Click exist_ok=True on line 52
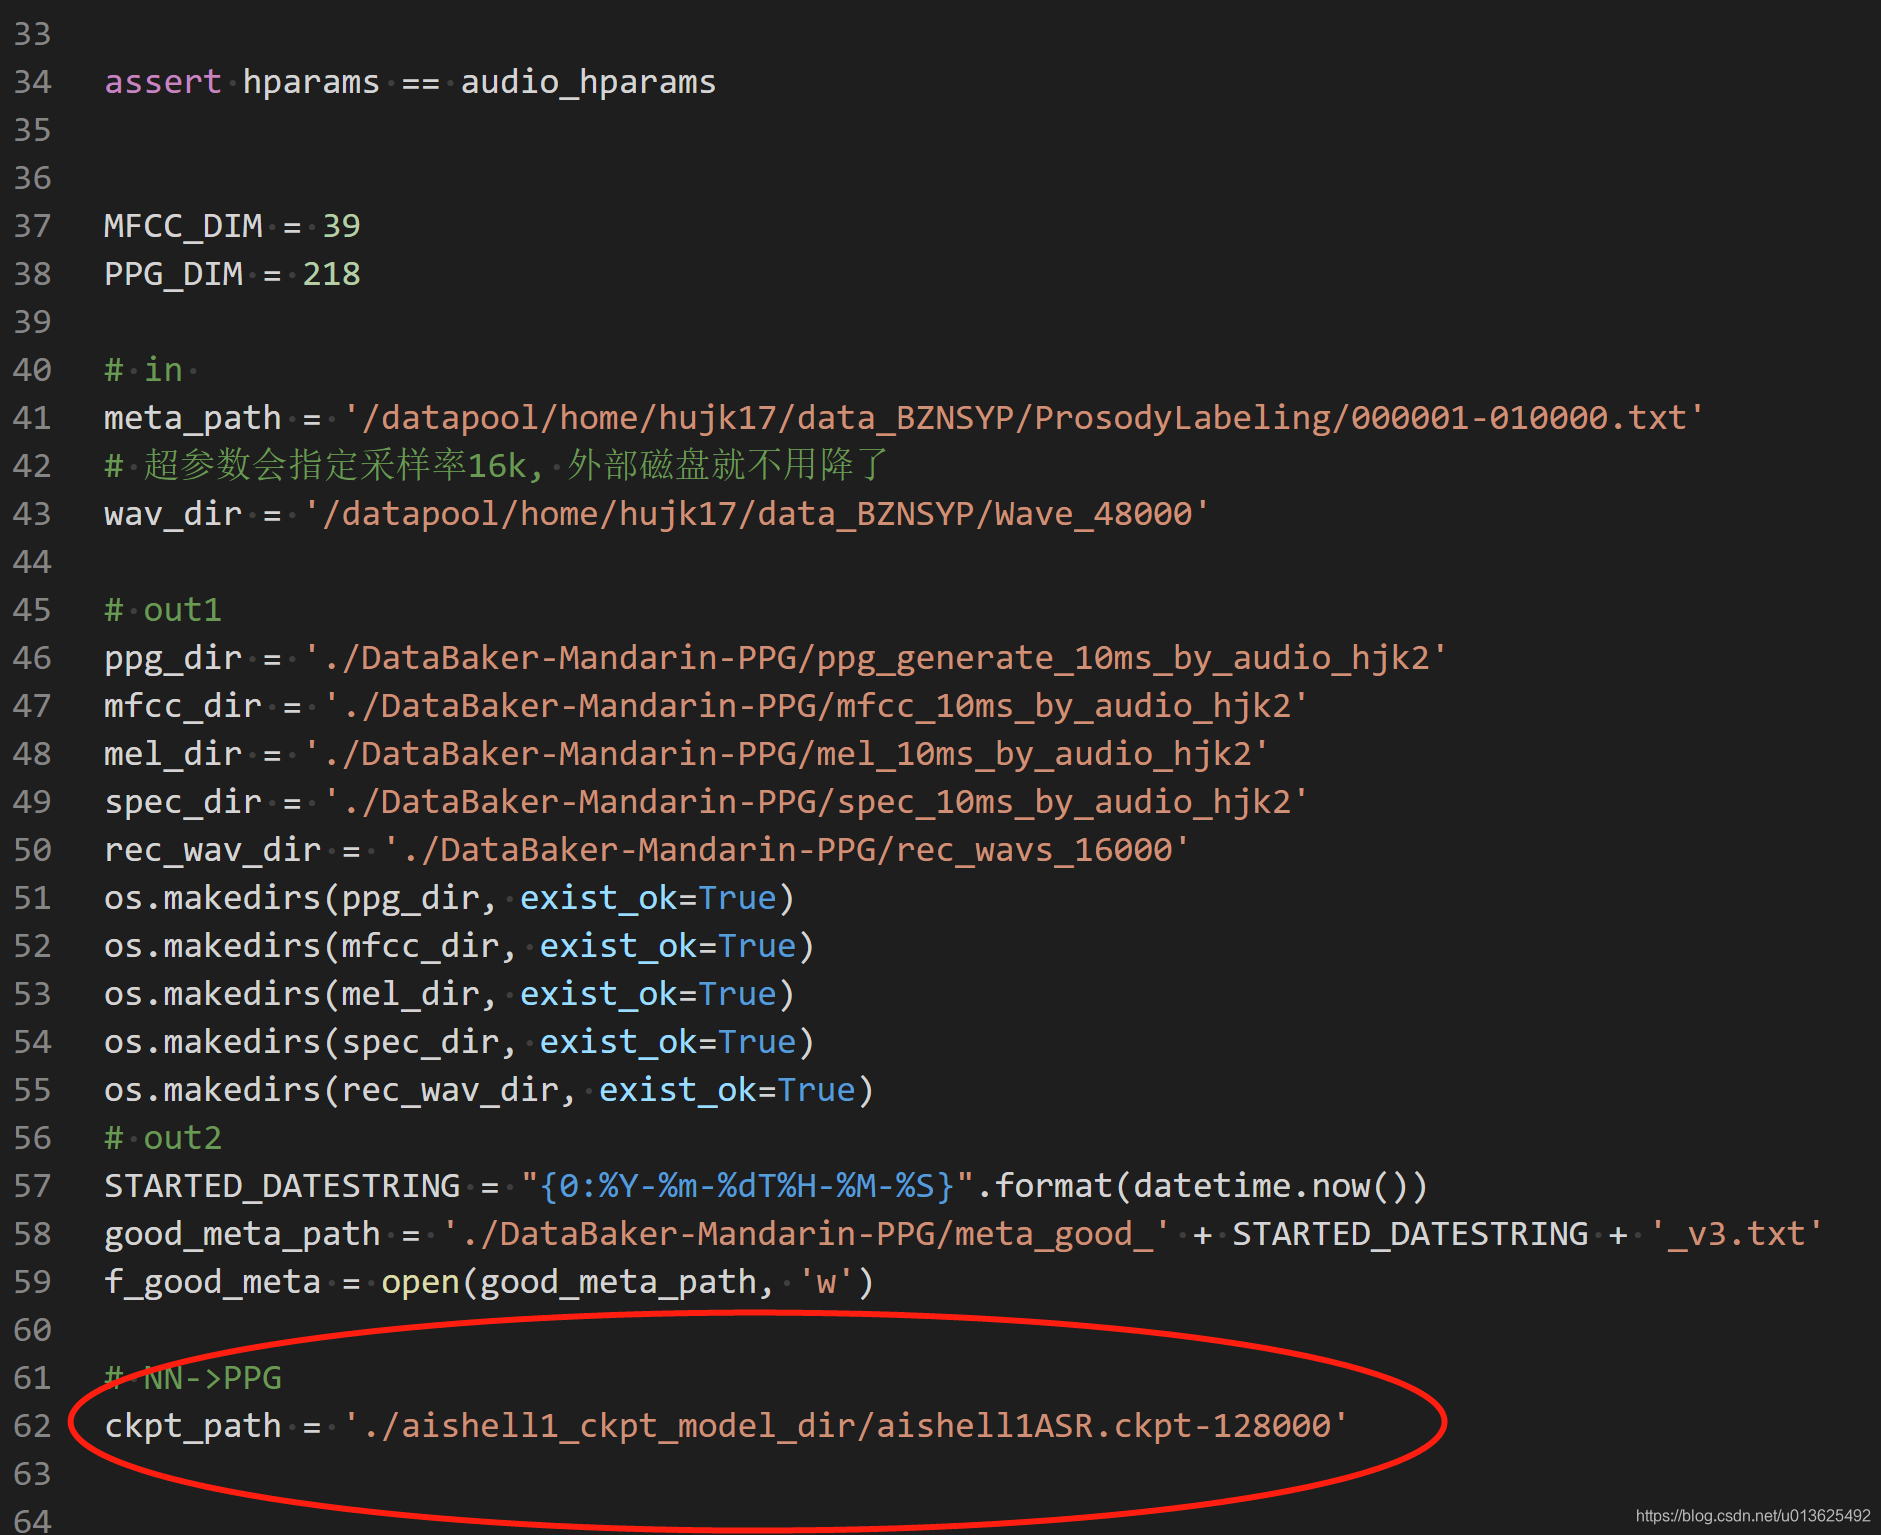1881x1535 pixels. click(x=668, y=946)
